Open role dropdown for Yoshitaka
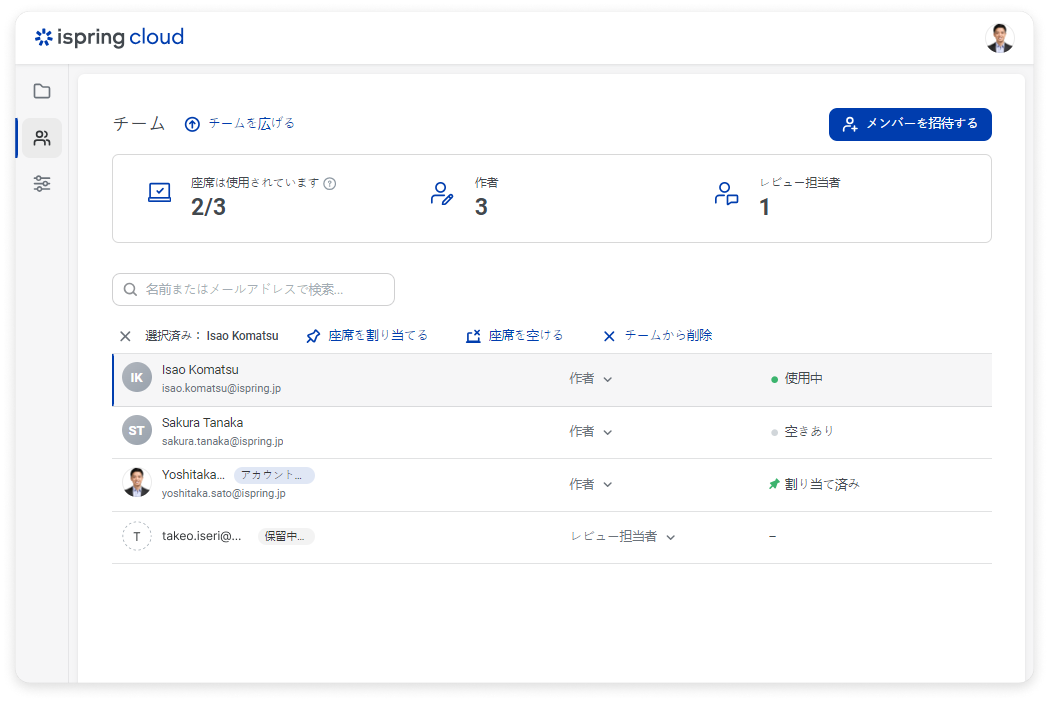 click(x=591, y=485)
